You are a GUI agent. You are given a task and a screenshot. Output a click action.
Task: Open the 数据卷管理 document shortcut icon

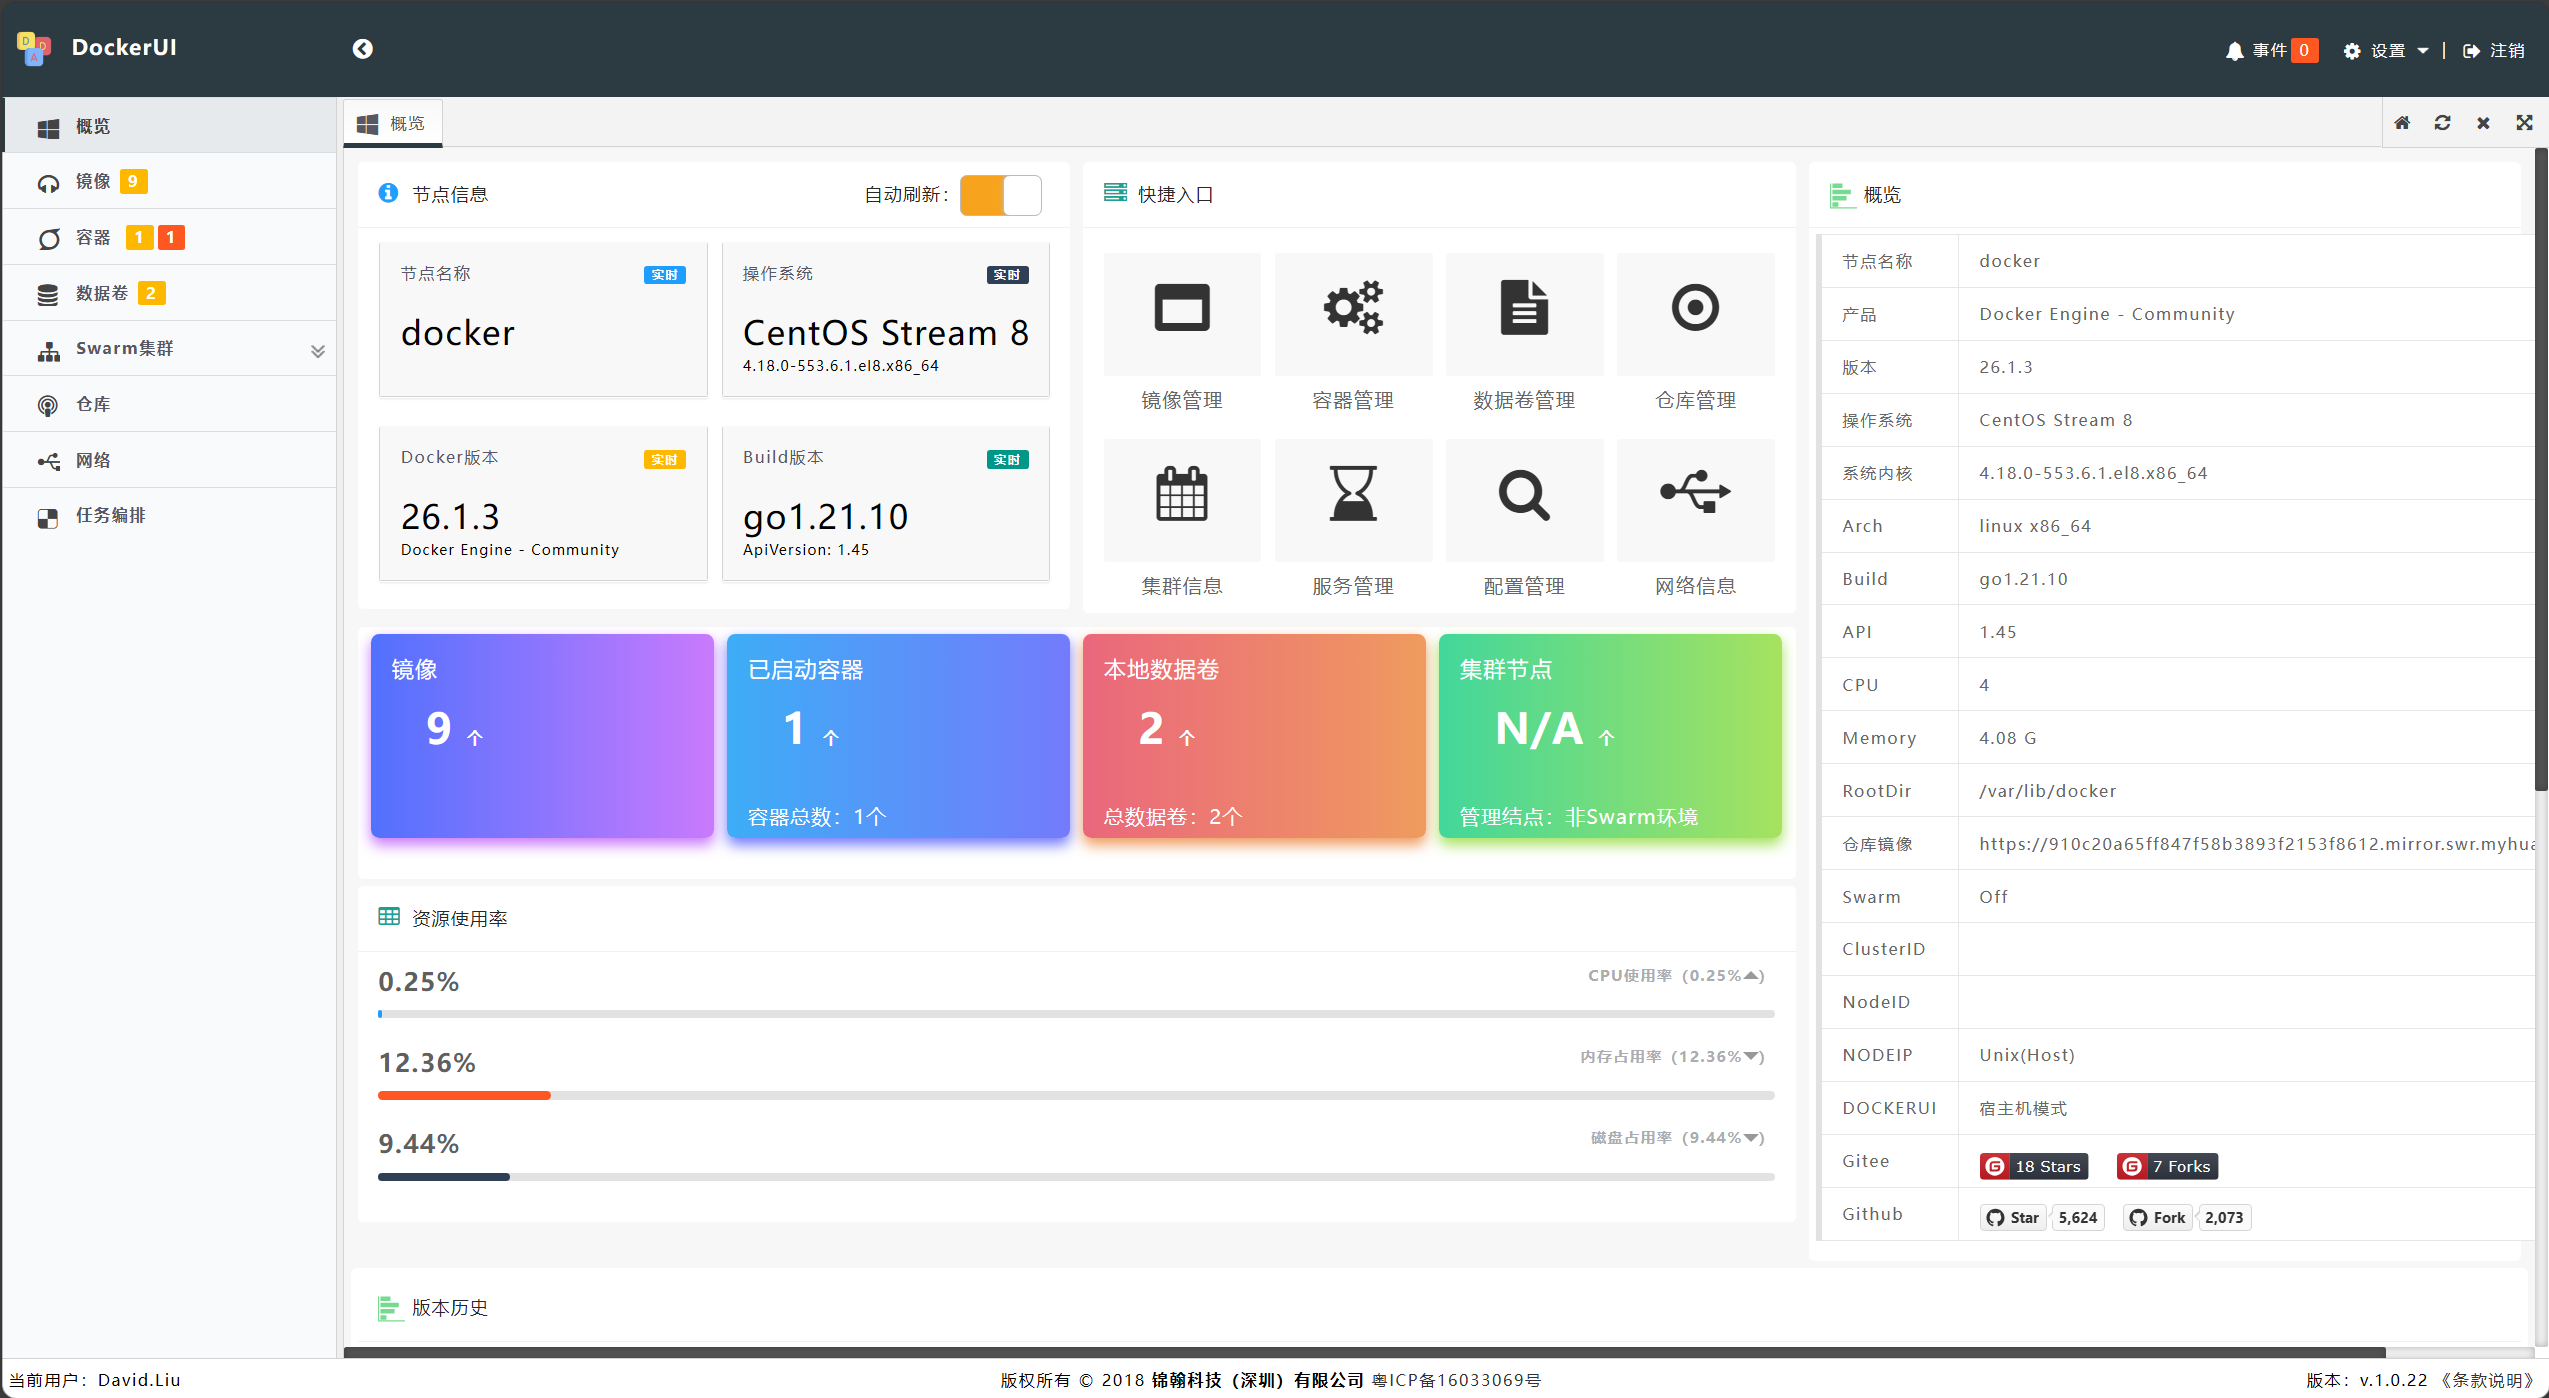(1523, 308)
